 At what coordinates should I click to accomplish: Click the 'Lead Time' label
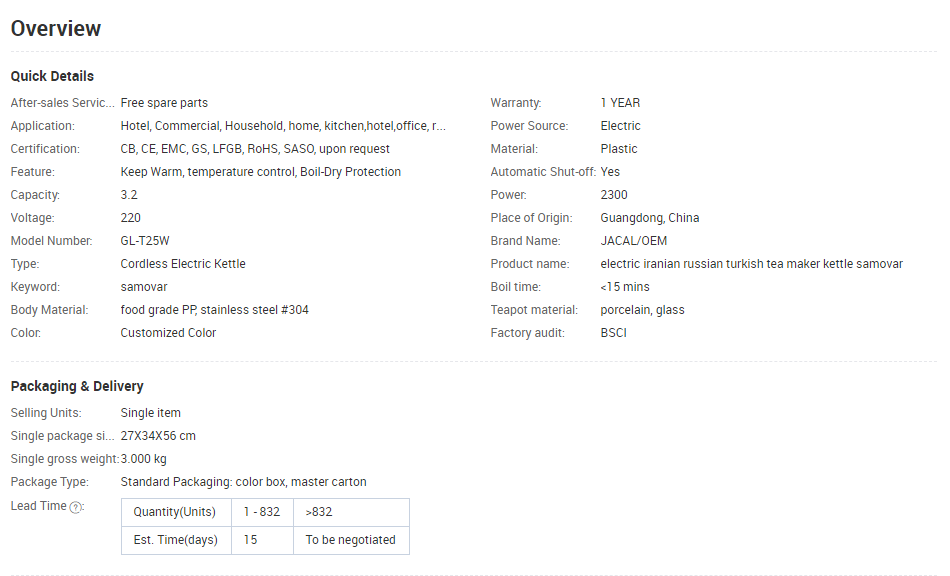tap(39, 506)
